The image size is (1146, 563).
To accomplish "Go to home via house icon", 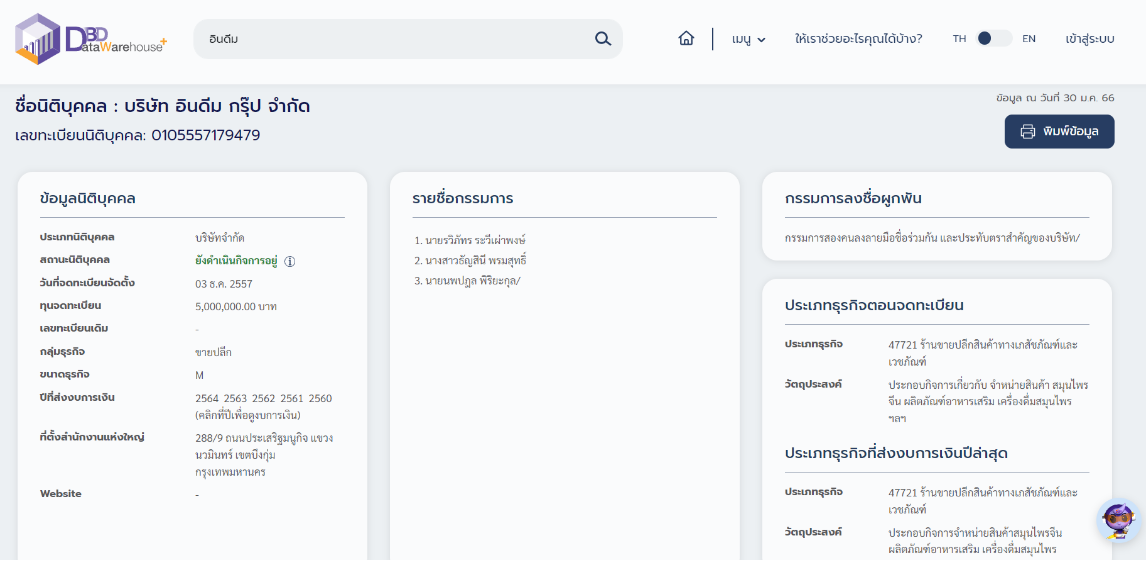I will pyautogui.click(x=686, y=39).
